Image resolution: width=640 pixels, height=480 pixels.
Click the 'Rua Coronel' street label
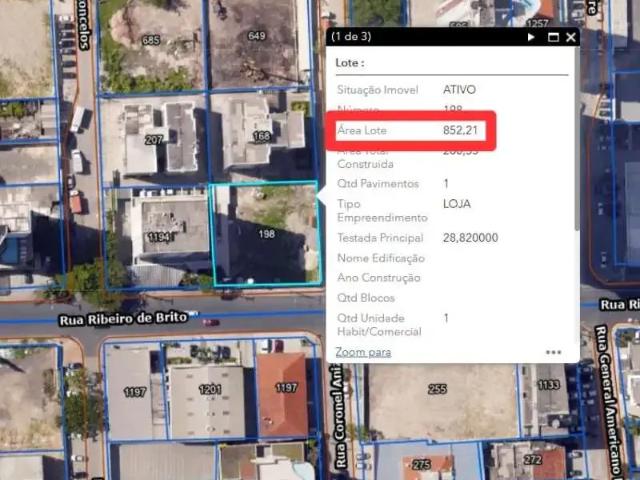pyautogui.click(x=339, y=416)
